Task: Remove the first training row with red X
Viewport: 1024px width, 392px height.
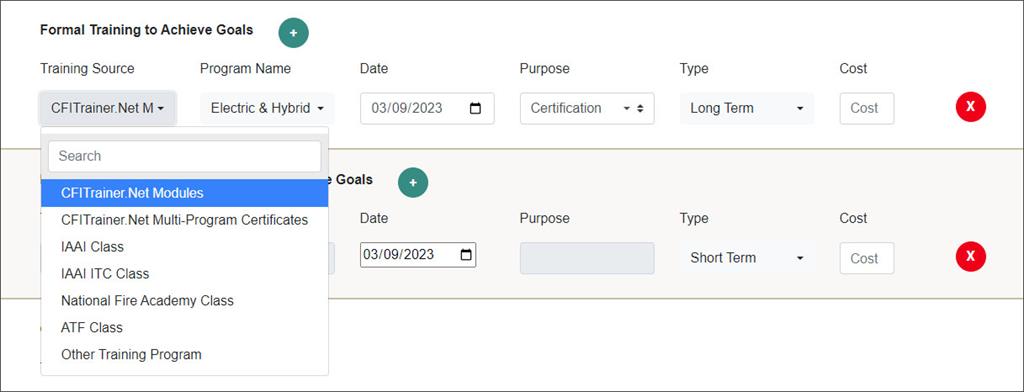Action: click(970, 106)
